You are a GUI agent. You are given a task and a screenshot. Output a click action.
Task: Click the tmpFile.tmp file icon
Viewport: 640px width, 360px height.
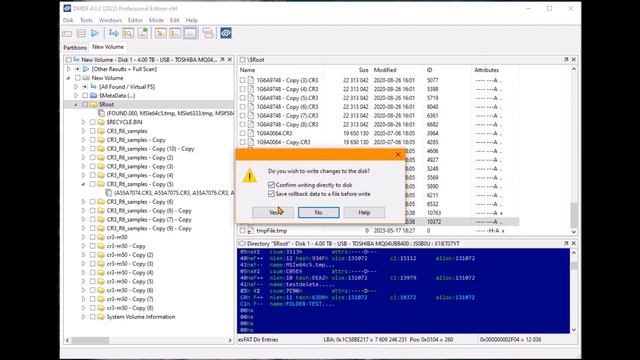251,231
